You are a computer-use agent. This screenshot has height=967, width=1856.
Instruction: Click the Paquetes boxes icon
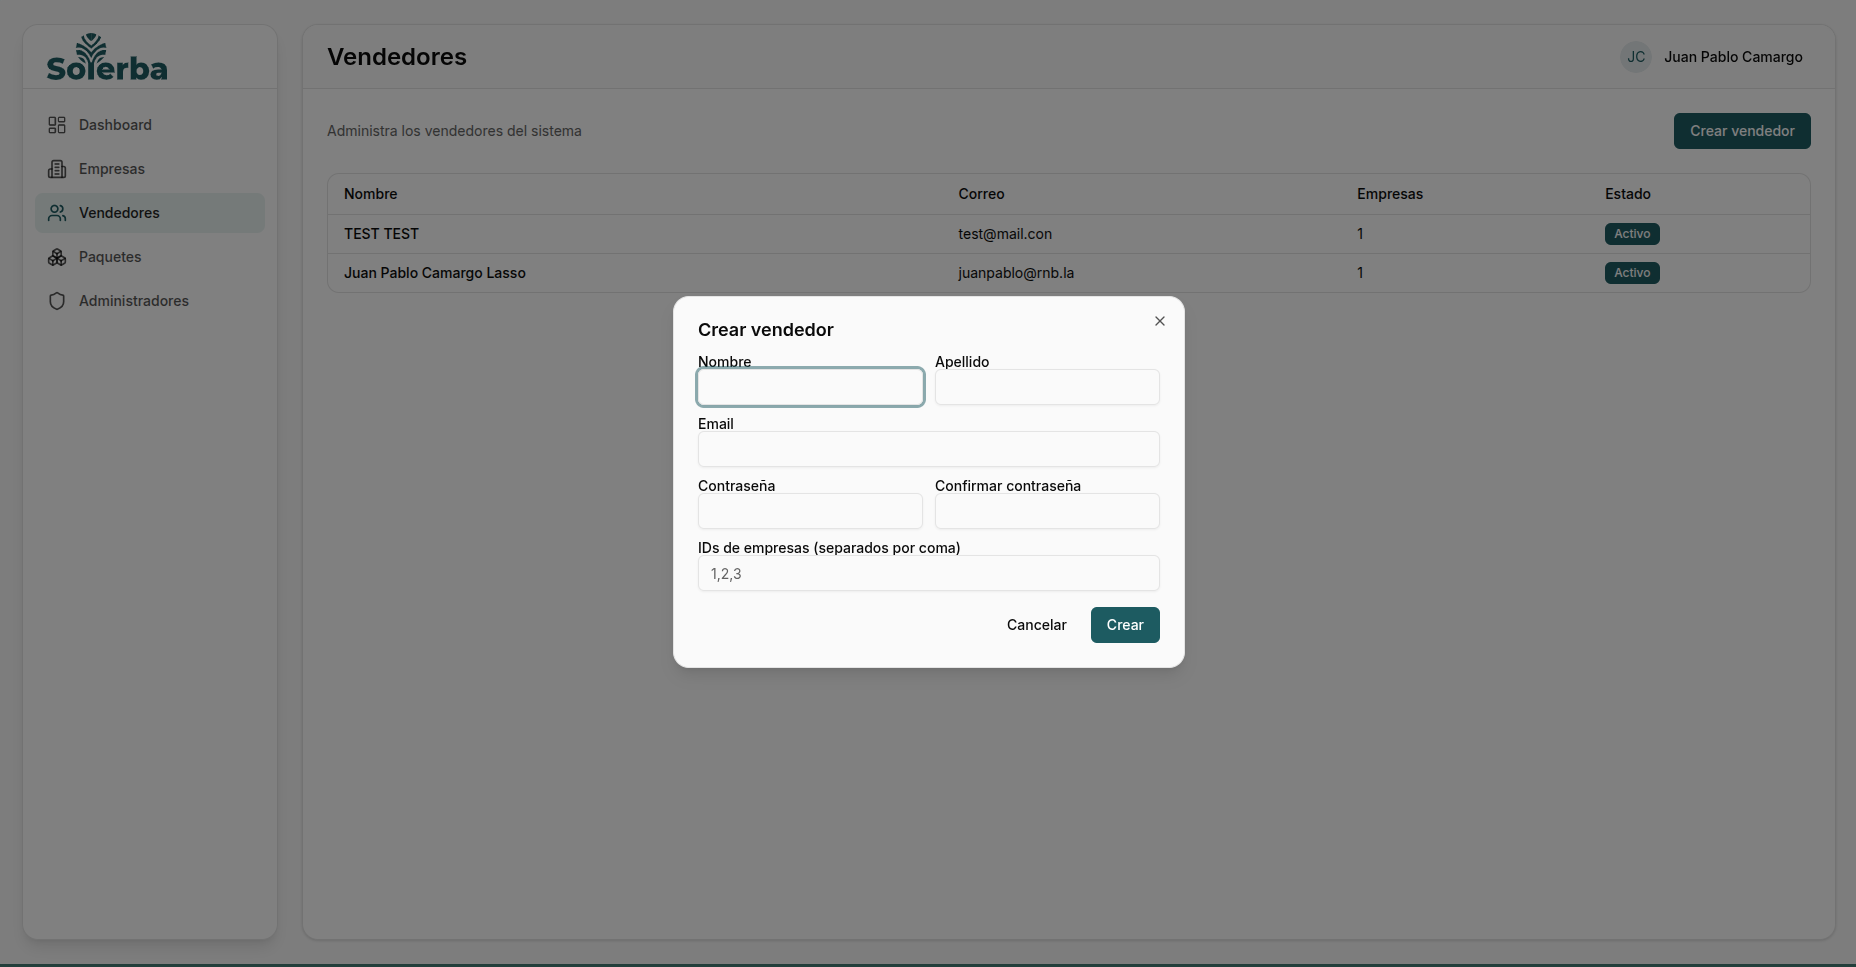57,257
